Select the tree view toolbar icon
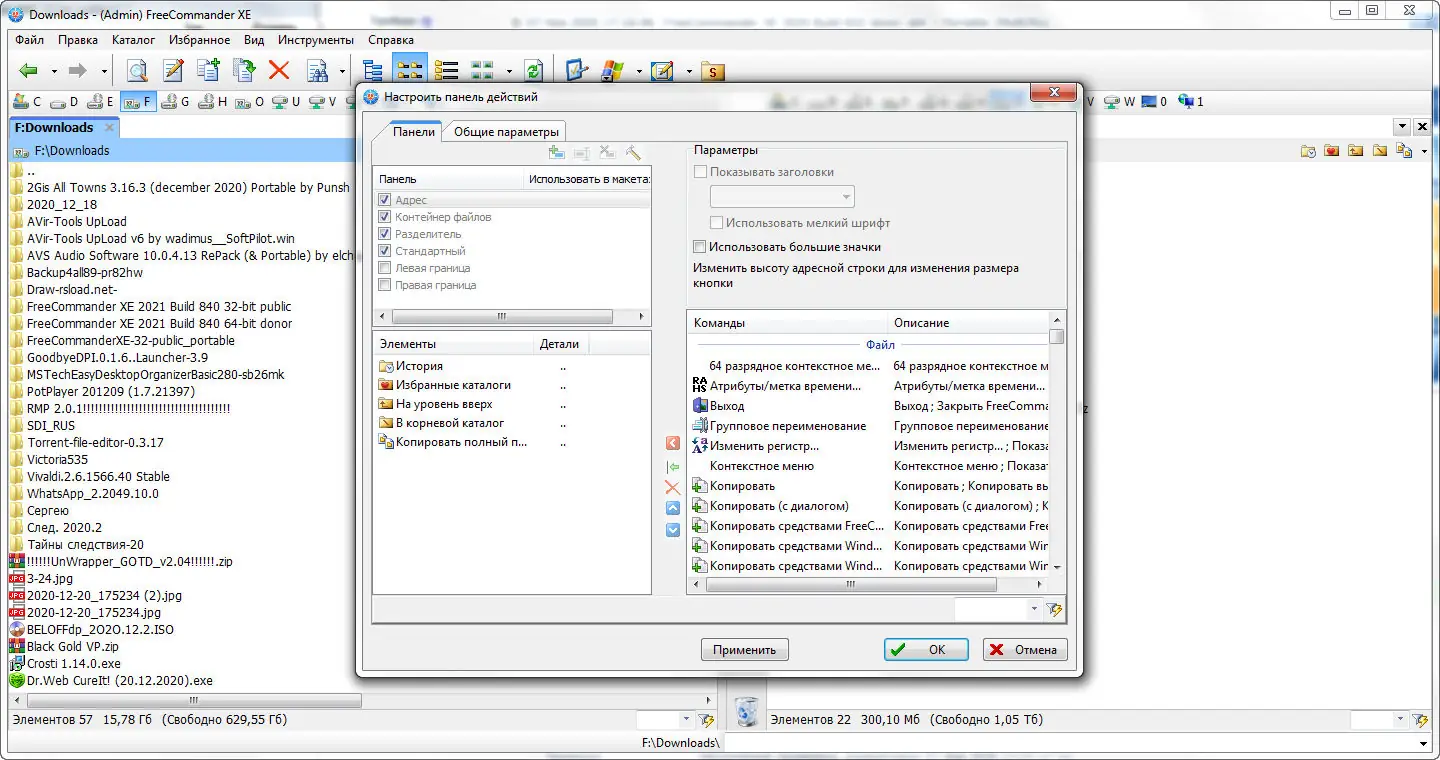Image resolution: width=1440 pixels, height=760 pixels. (x=373, y=70)
